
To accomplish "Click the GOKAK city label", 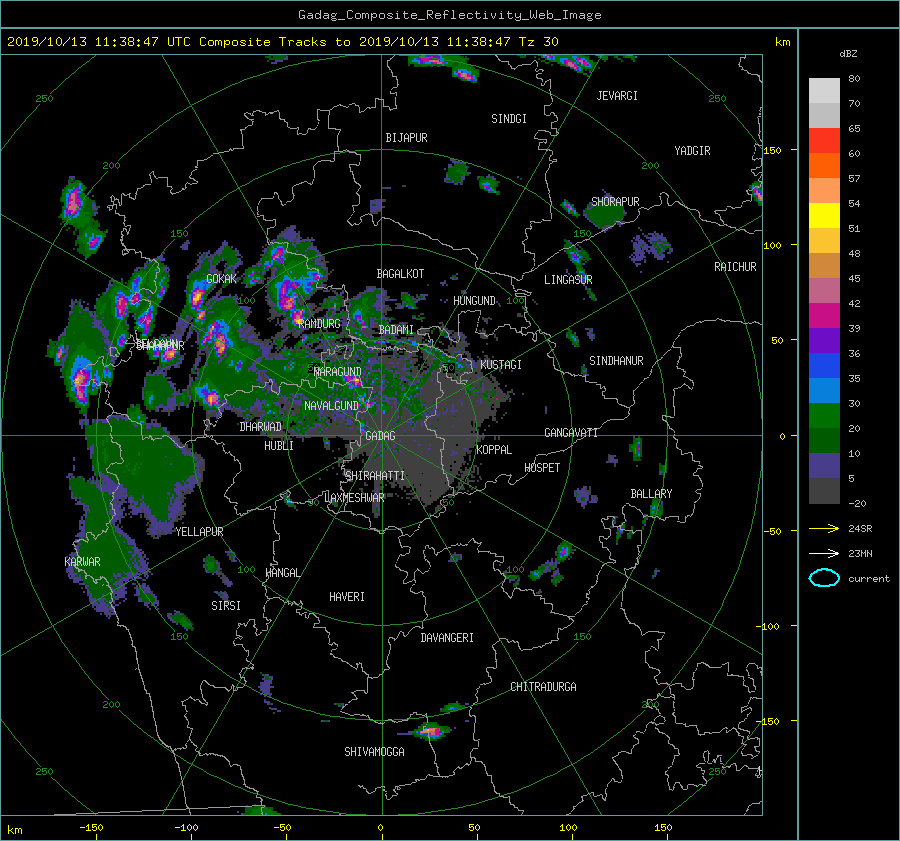I will [222, 278].
